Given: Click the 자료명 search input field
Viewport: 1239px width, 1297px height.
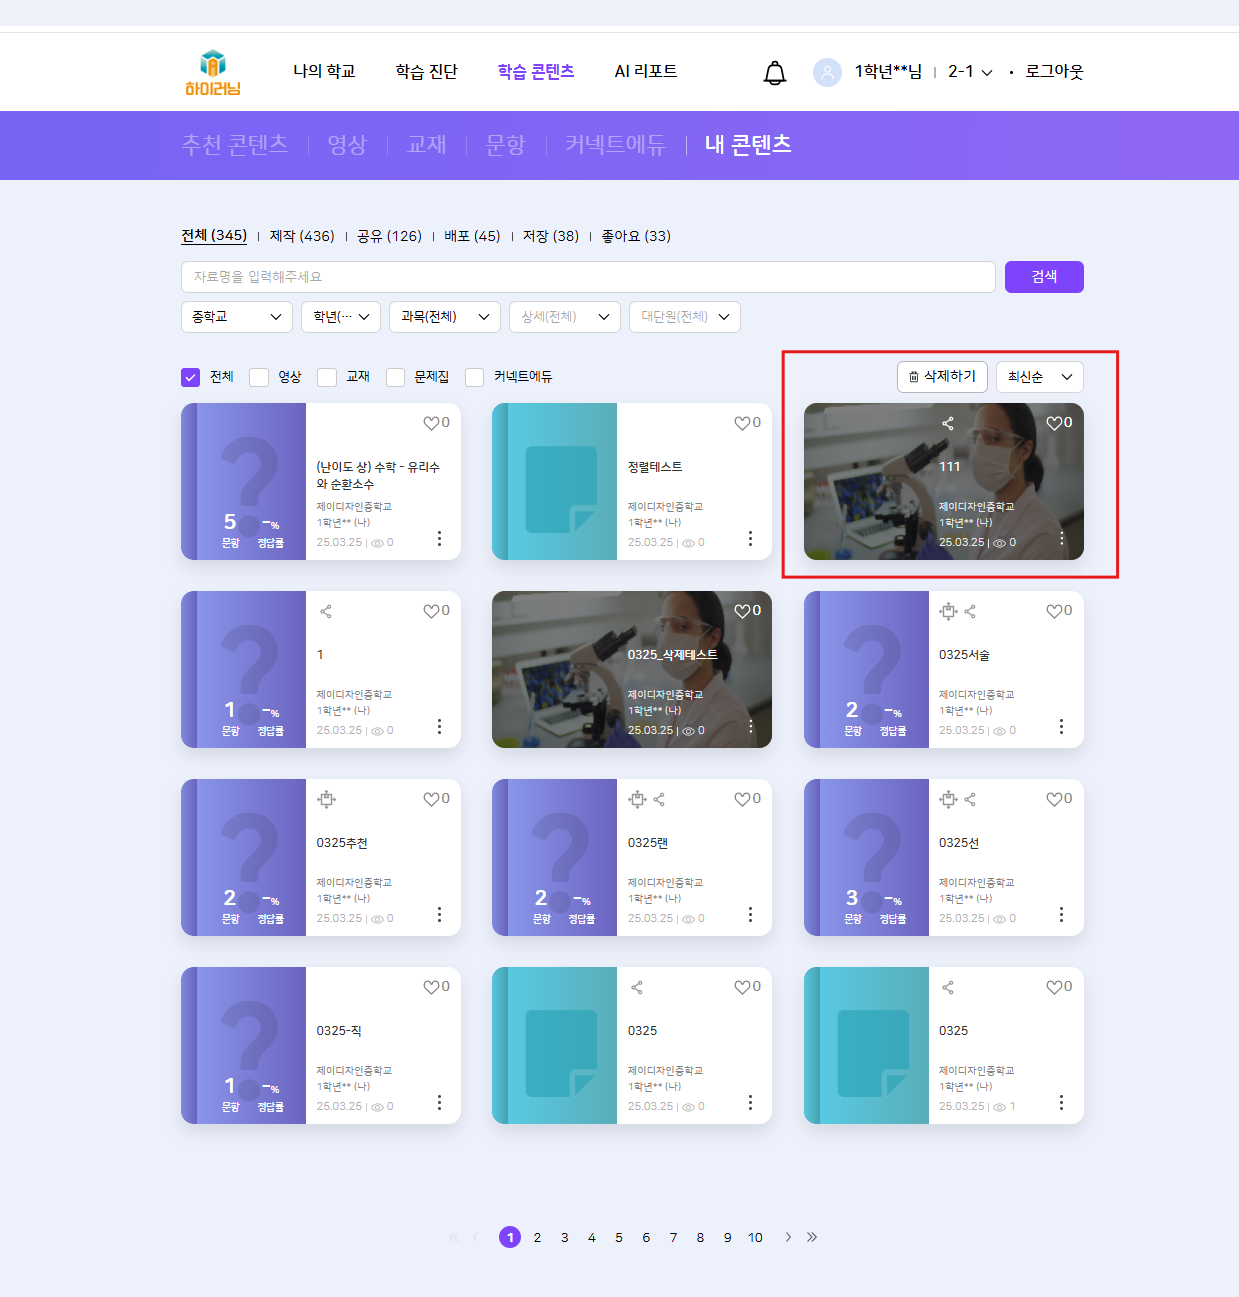Looking at the screenshot, I should click(587, 277).
